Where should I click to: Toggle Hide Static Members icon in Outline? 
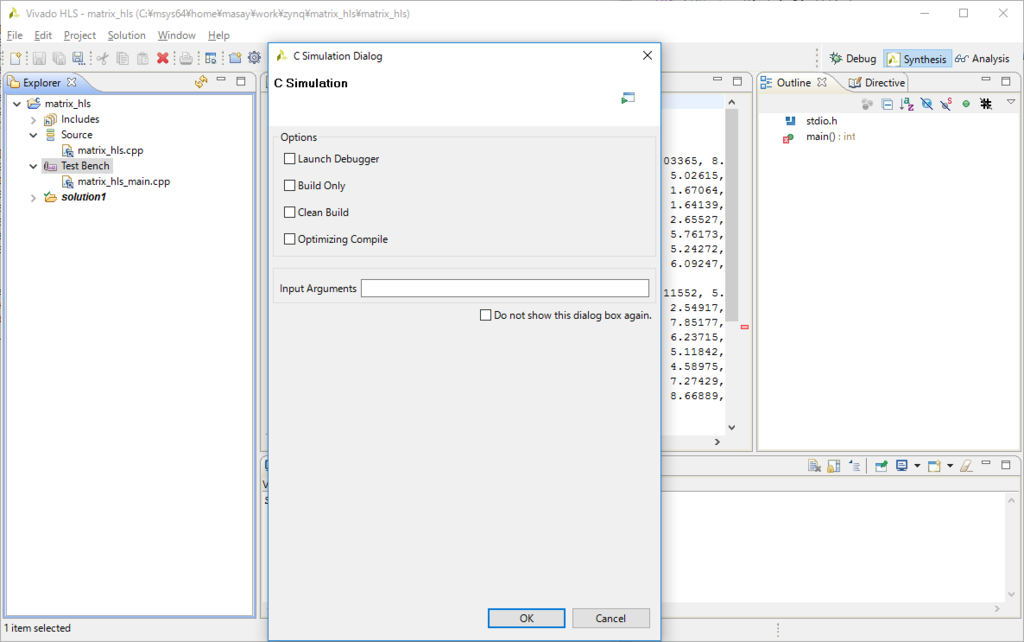[946, 104]
